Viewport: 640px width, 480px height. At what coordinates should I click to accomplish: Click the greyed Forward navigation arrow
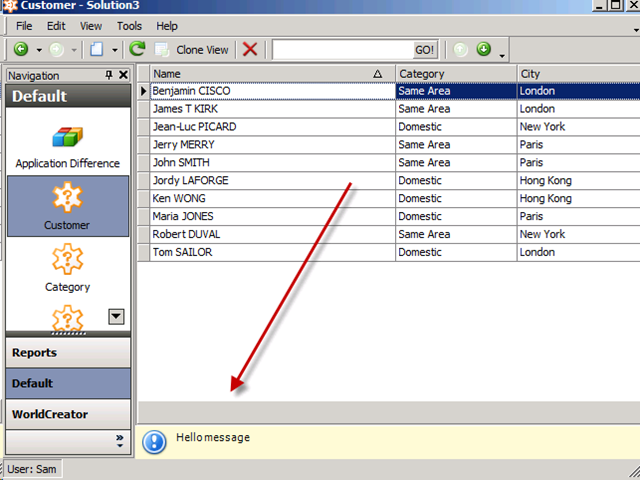click(x=56, y=49)
